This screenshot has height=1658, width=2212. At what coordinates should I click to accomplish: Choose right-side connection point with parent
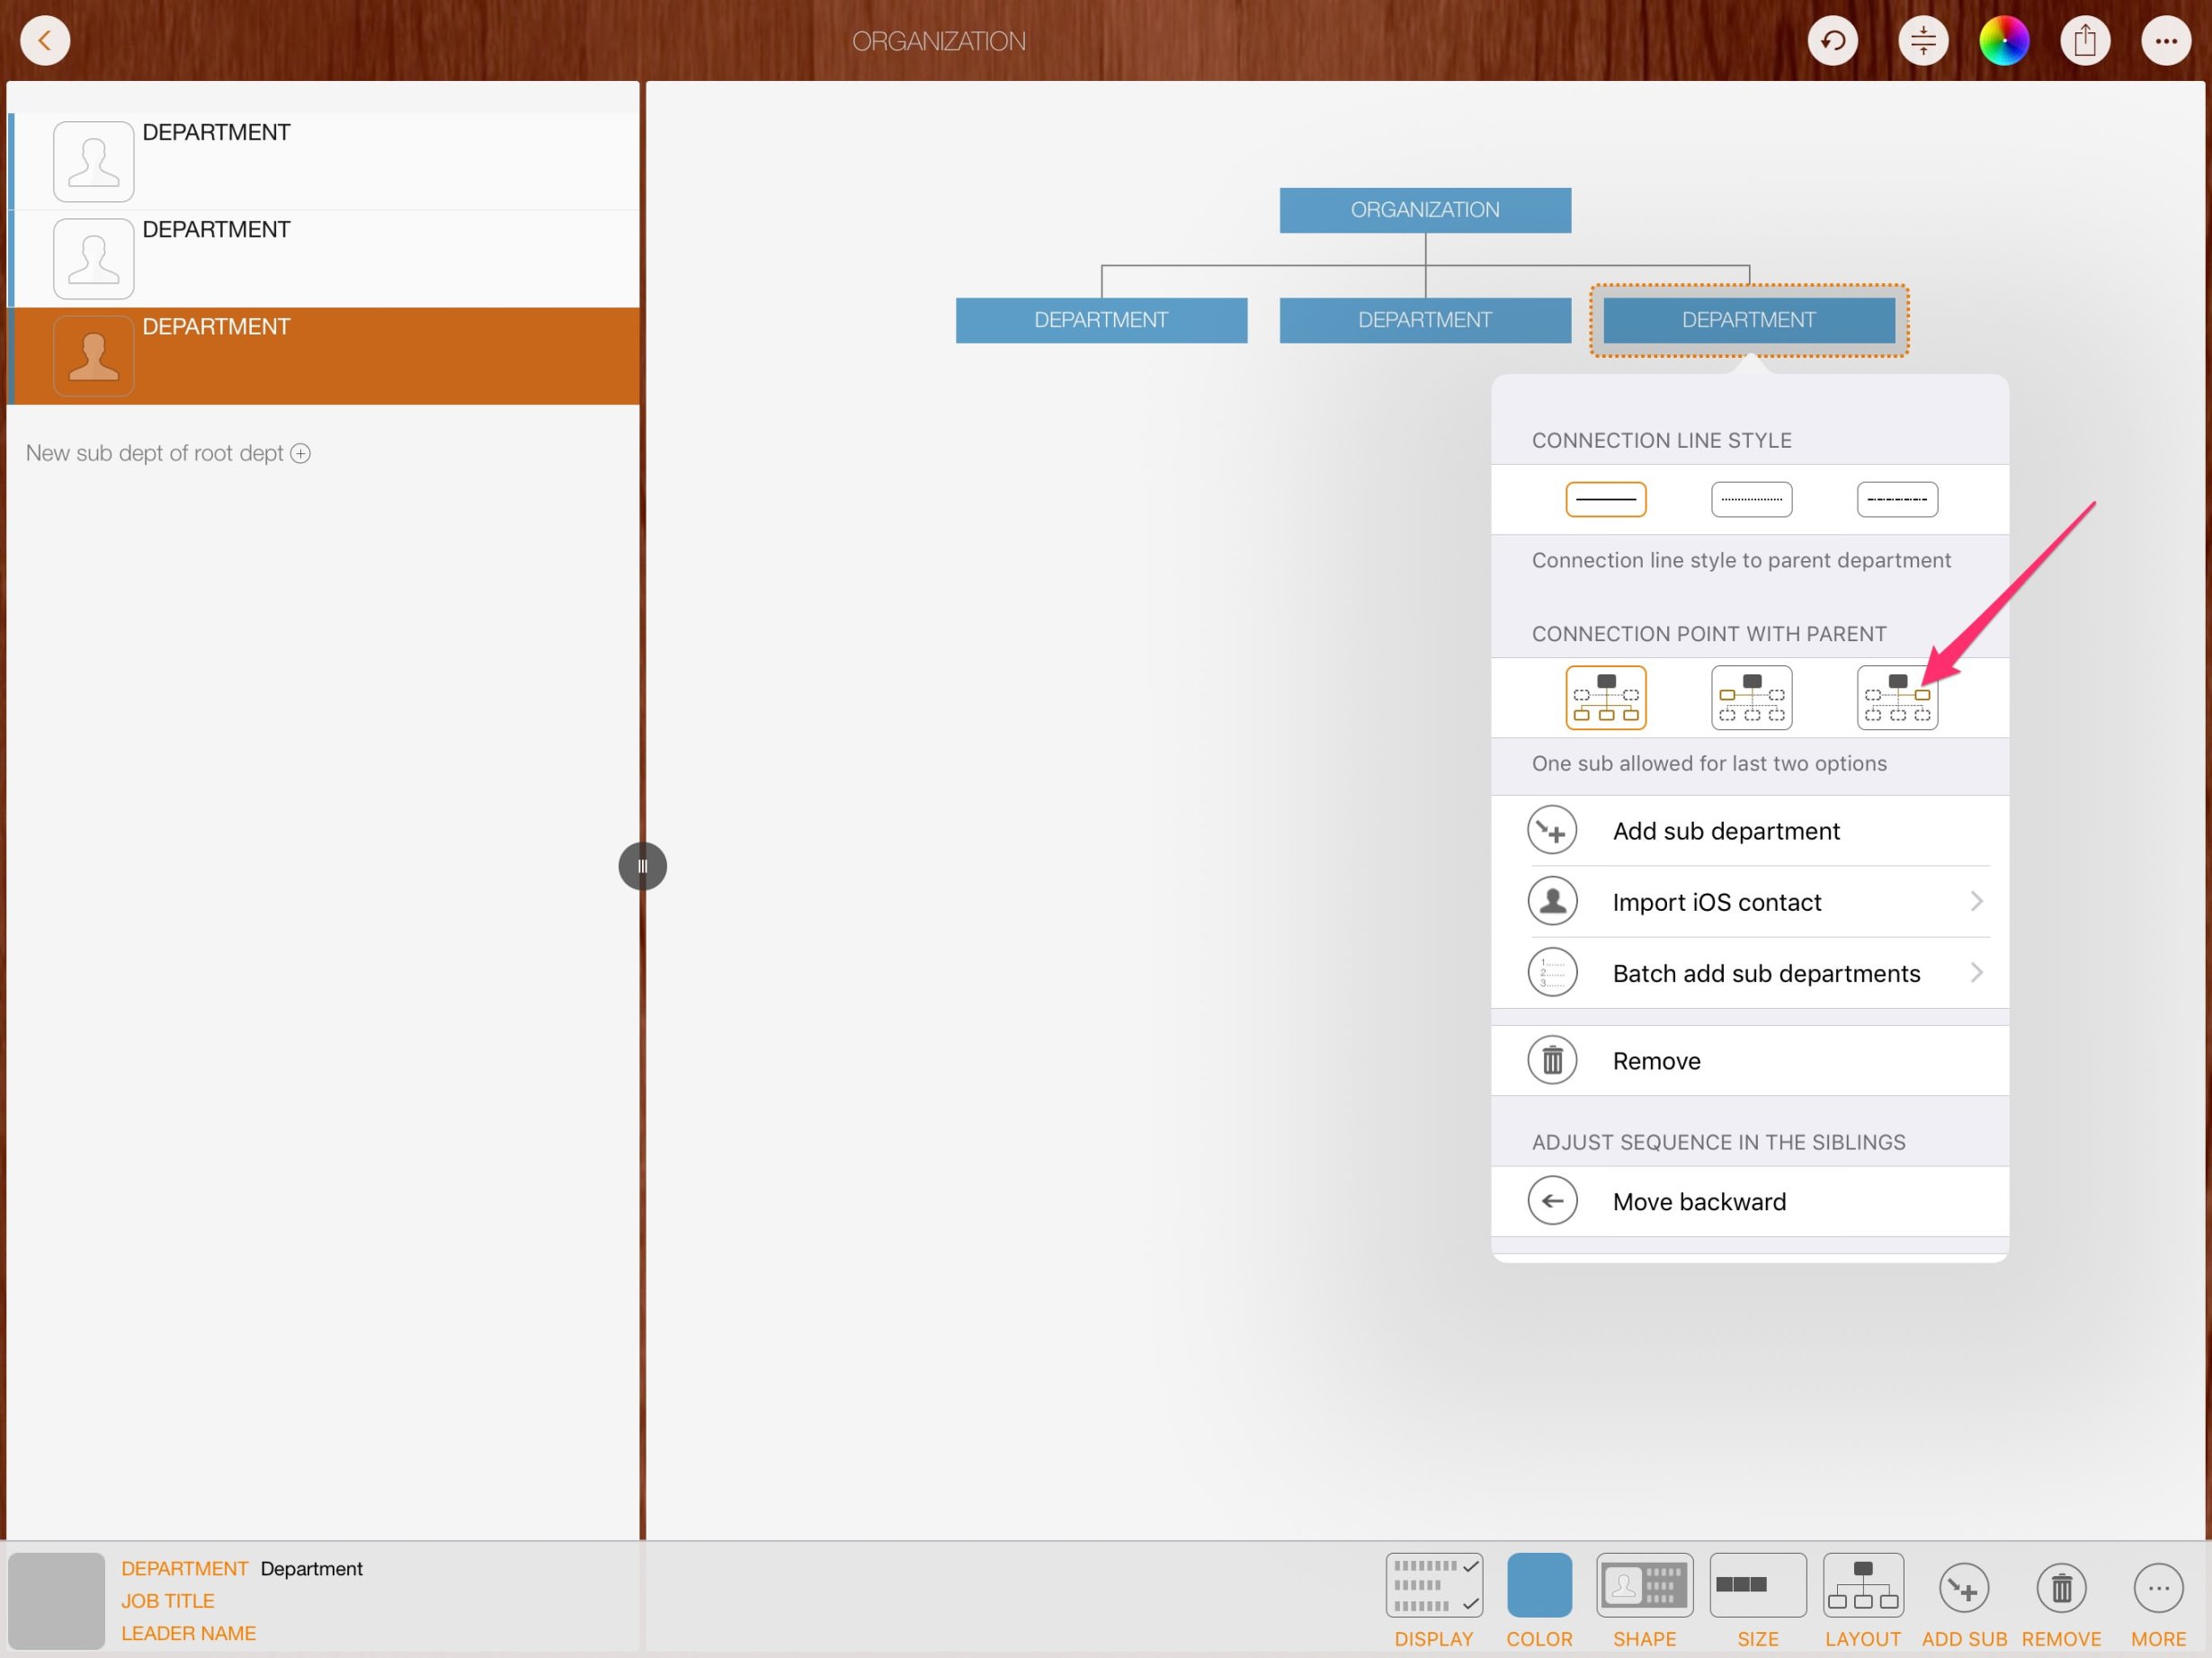click(x=1896, y=697)
